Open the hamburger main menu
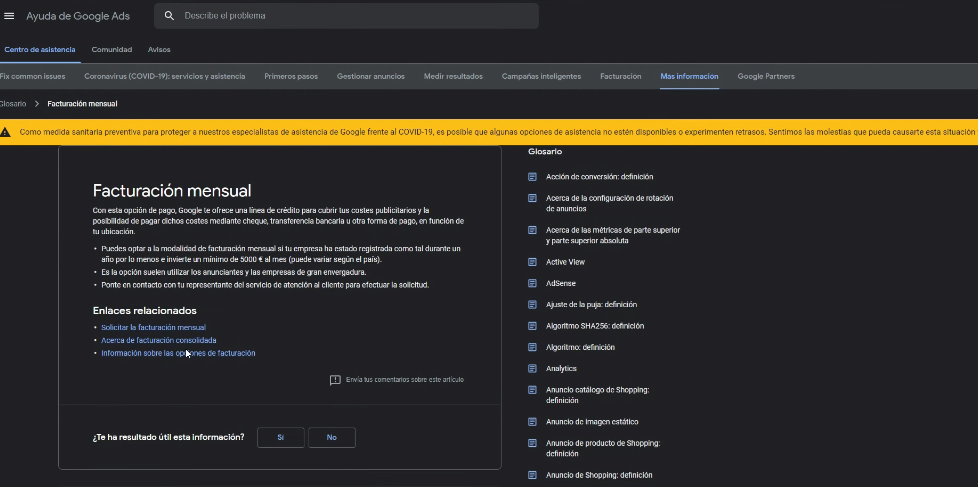The width and height of the screenshot is (978, 487). 9,16
